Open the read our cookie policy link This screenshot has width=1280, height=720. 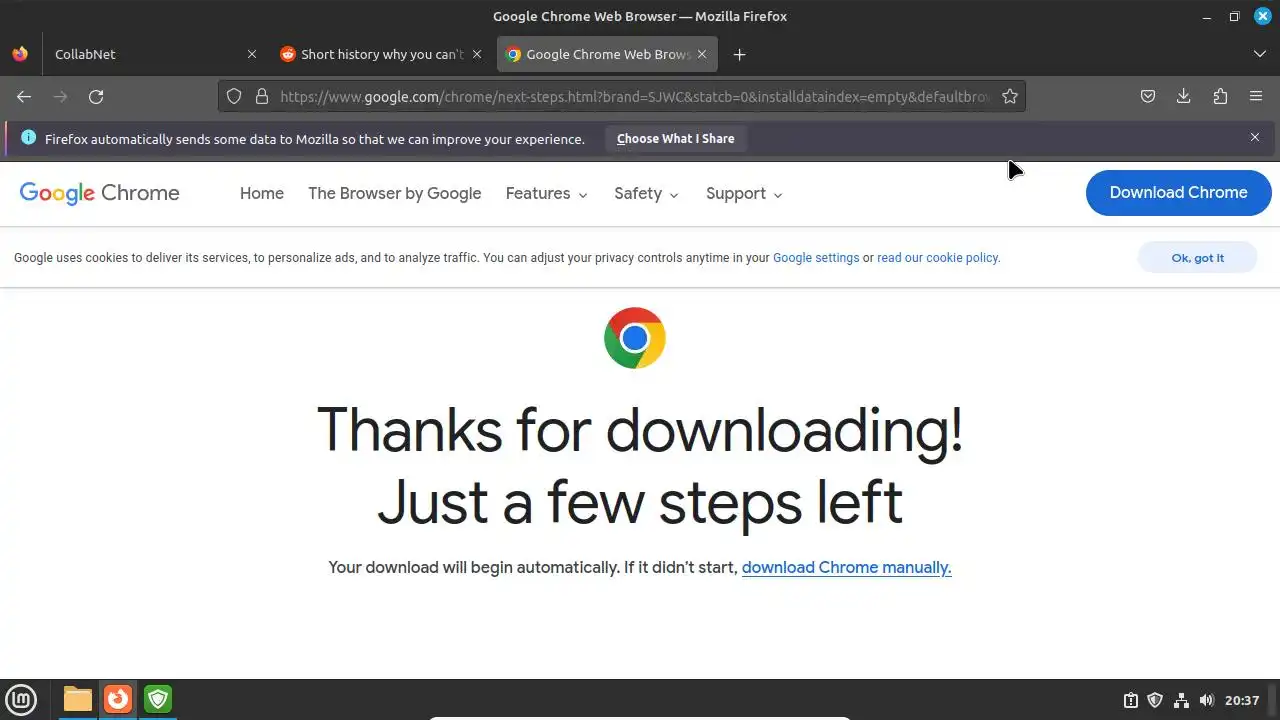pos(938,257)
